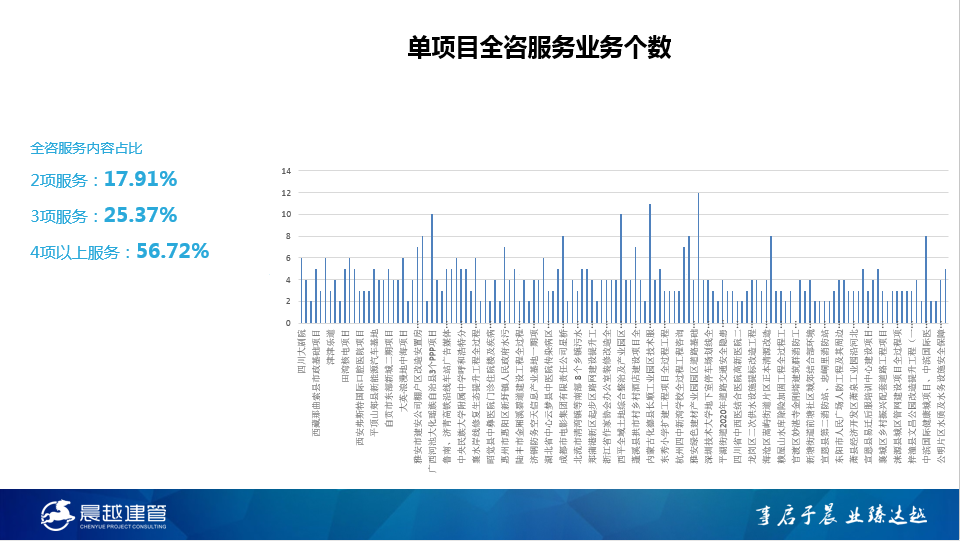Image resolution: width=960 pixels, height=541 pixels.
Task: Click the 全咨服务内容占比 heading
Action: tap(86, 148)
